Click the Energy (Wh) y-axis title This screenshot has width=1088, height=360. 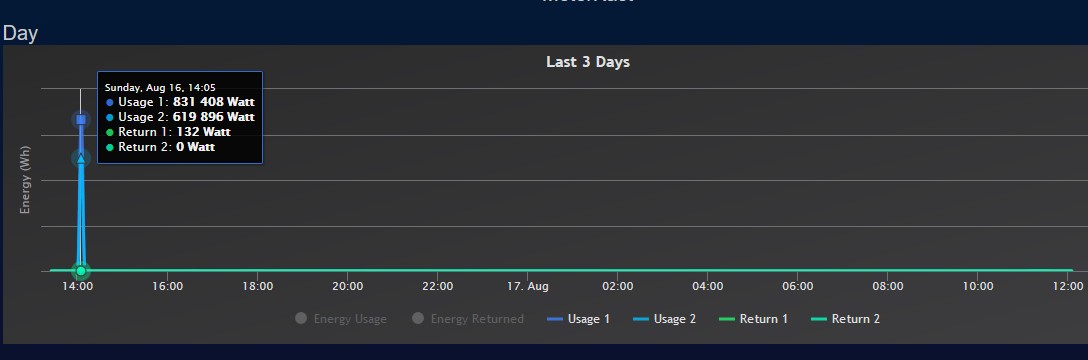pos(26,180)
